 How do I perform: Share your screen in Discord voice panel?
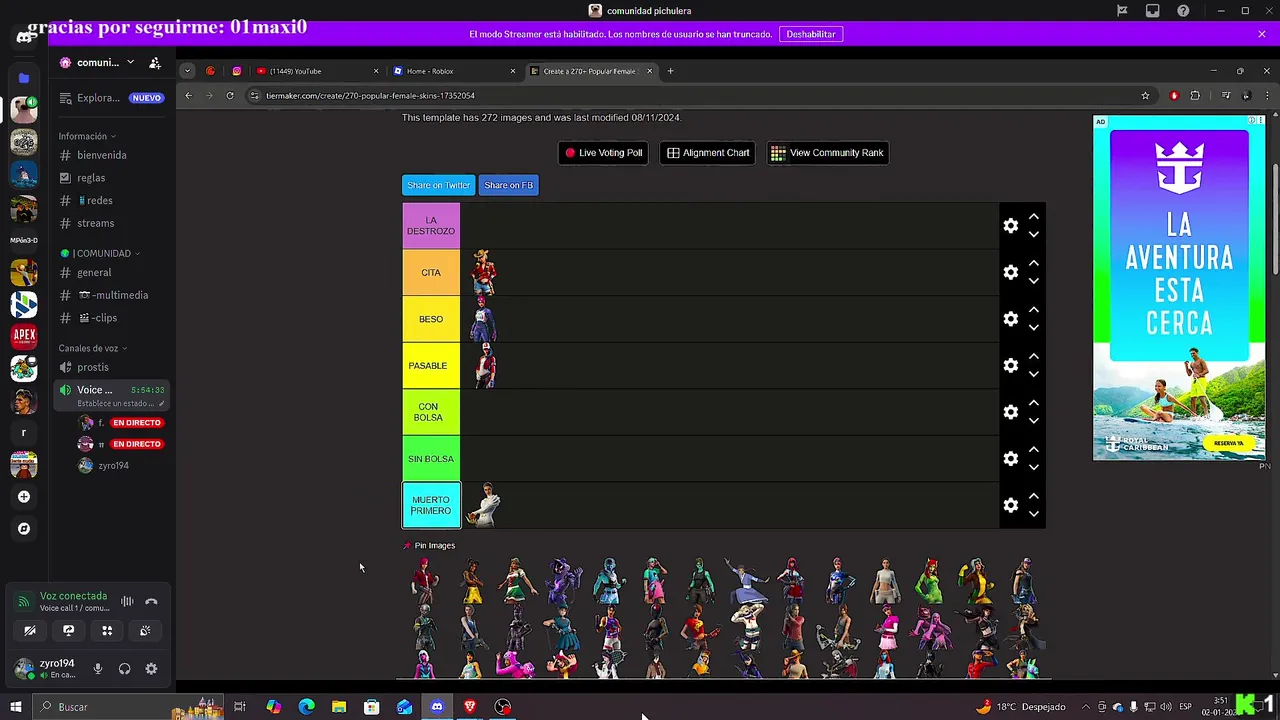68,630
